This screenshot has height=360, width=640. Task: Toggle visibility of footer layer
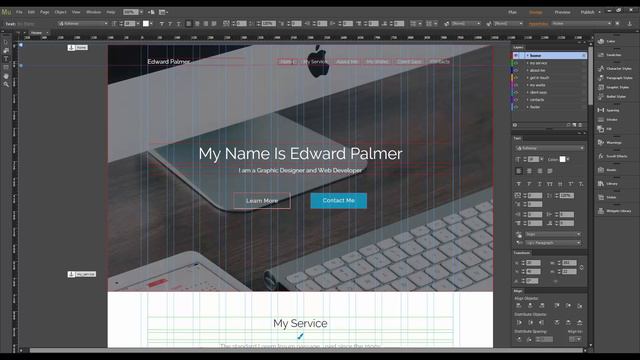point(516,107)
